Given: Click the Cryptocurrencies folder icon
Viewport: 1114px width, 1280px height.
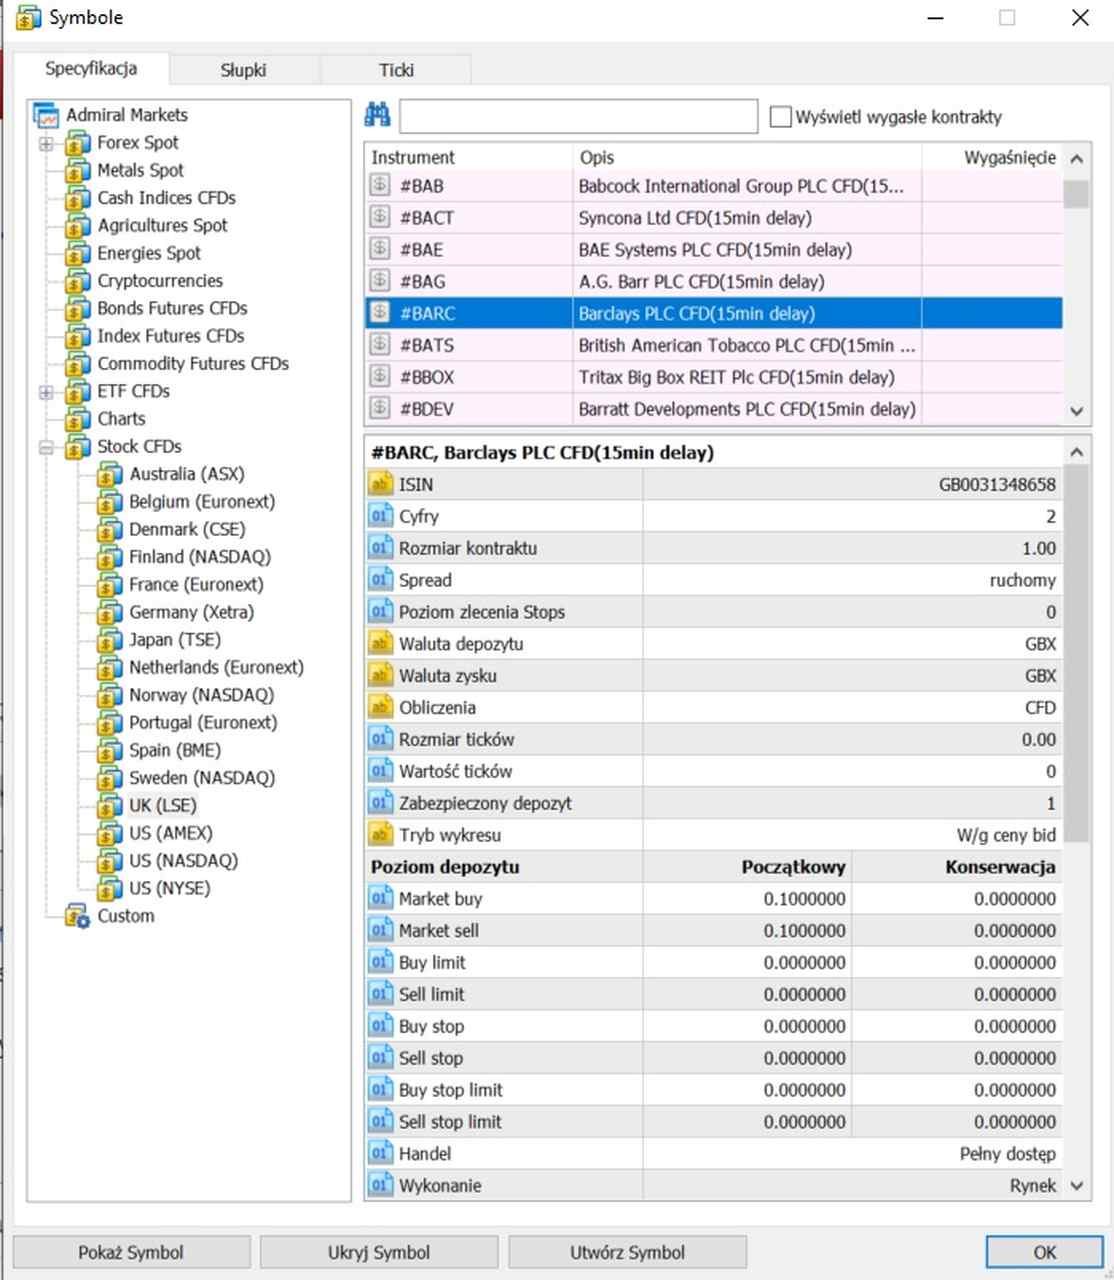Looking at the screenshot, I should (77, 281).
